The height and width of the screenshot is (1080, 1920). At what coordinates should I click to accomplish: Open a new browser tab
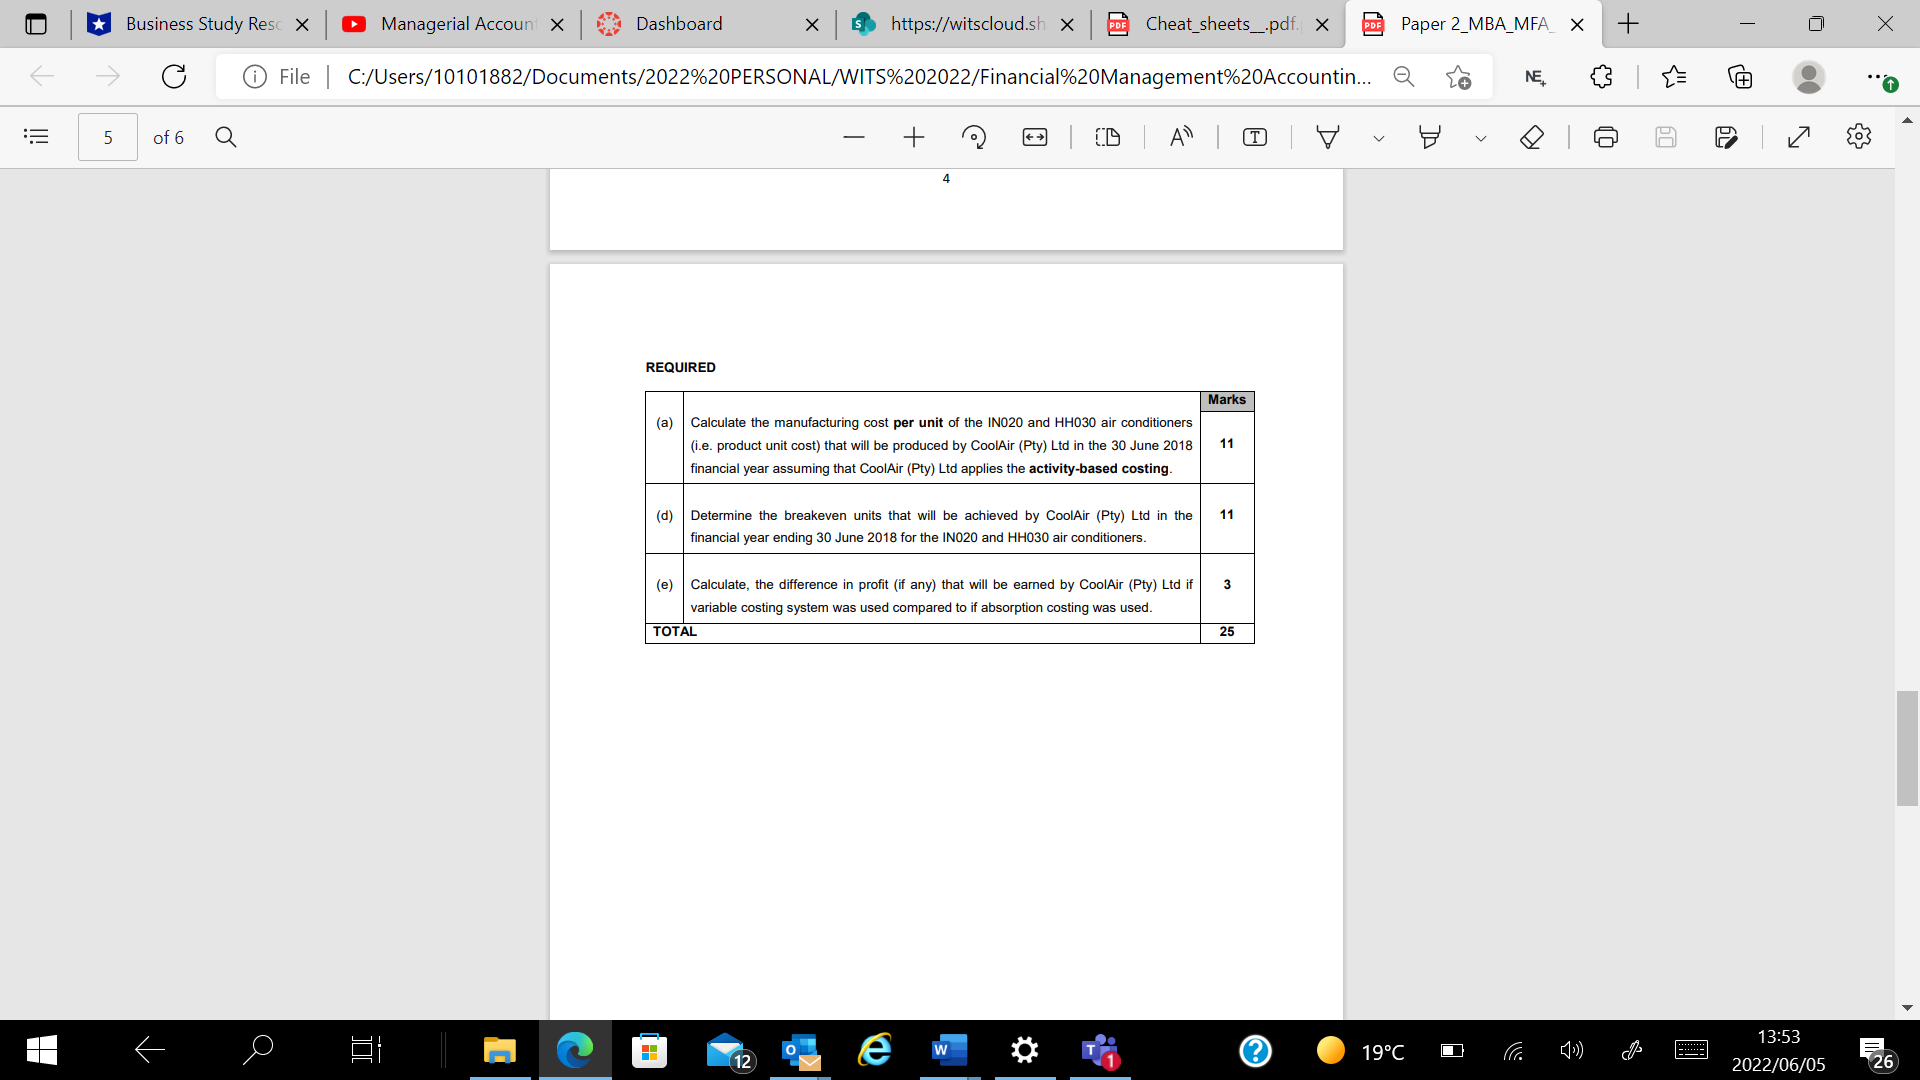1628,24
